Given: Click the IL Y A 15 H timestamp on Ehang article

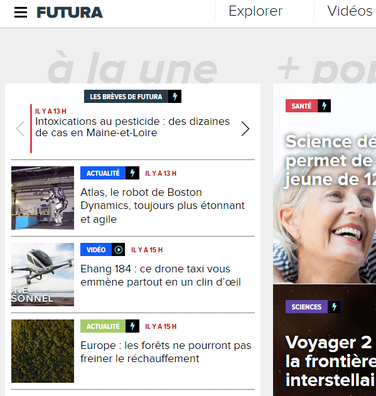Looking at the screenshot, I should click(147, 250).
